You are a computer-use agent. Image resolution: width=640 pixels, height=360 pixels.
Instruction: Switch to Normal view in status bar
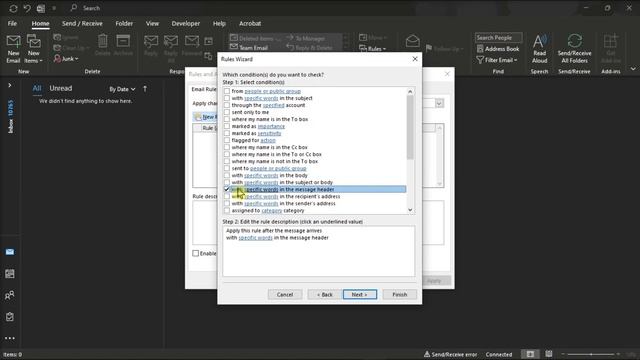click(x=530, y=354)
